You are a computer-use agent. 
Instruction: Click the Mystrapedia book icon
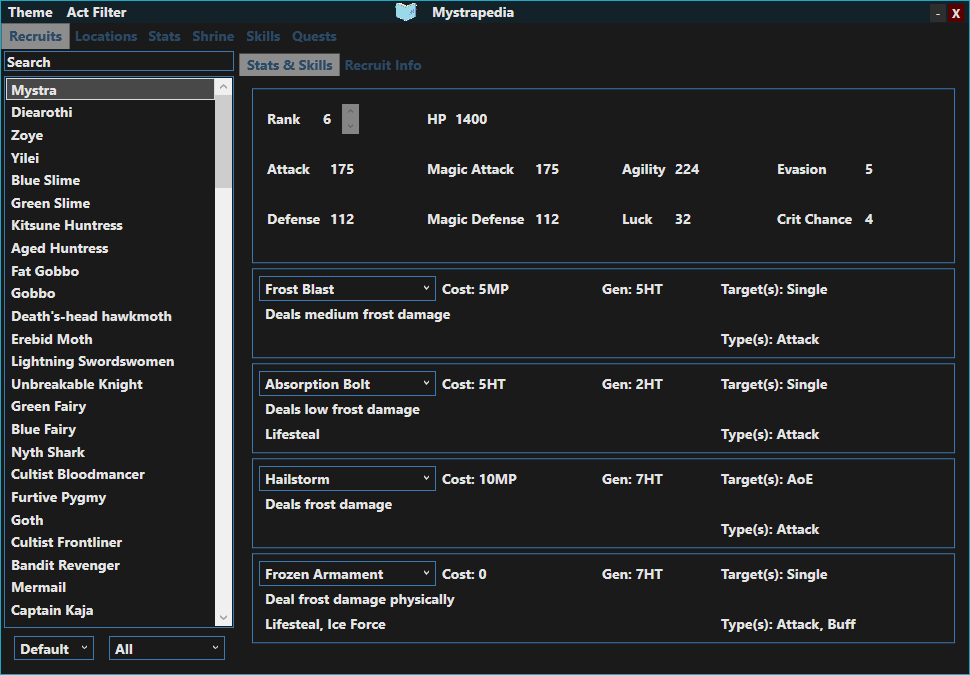pyautogui.click(x=405, y=12)
